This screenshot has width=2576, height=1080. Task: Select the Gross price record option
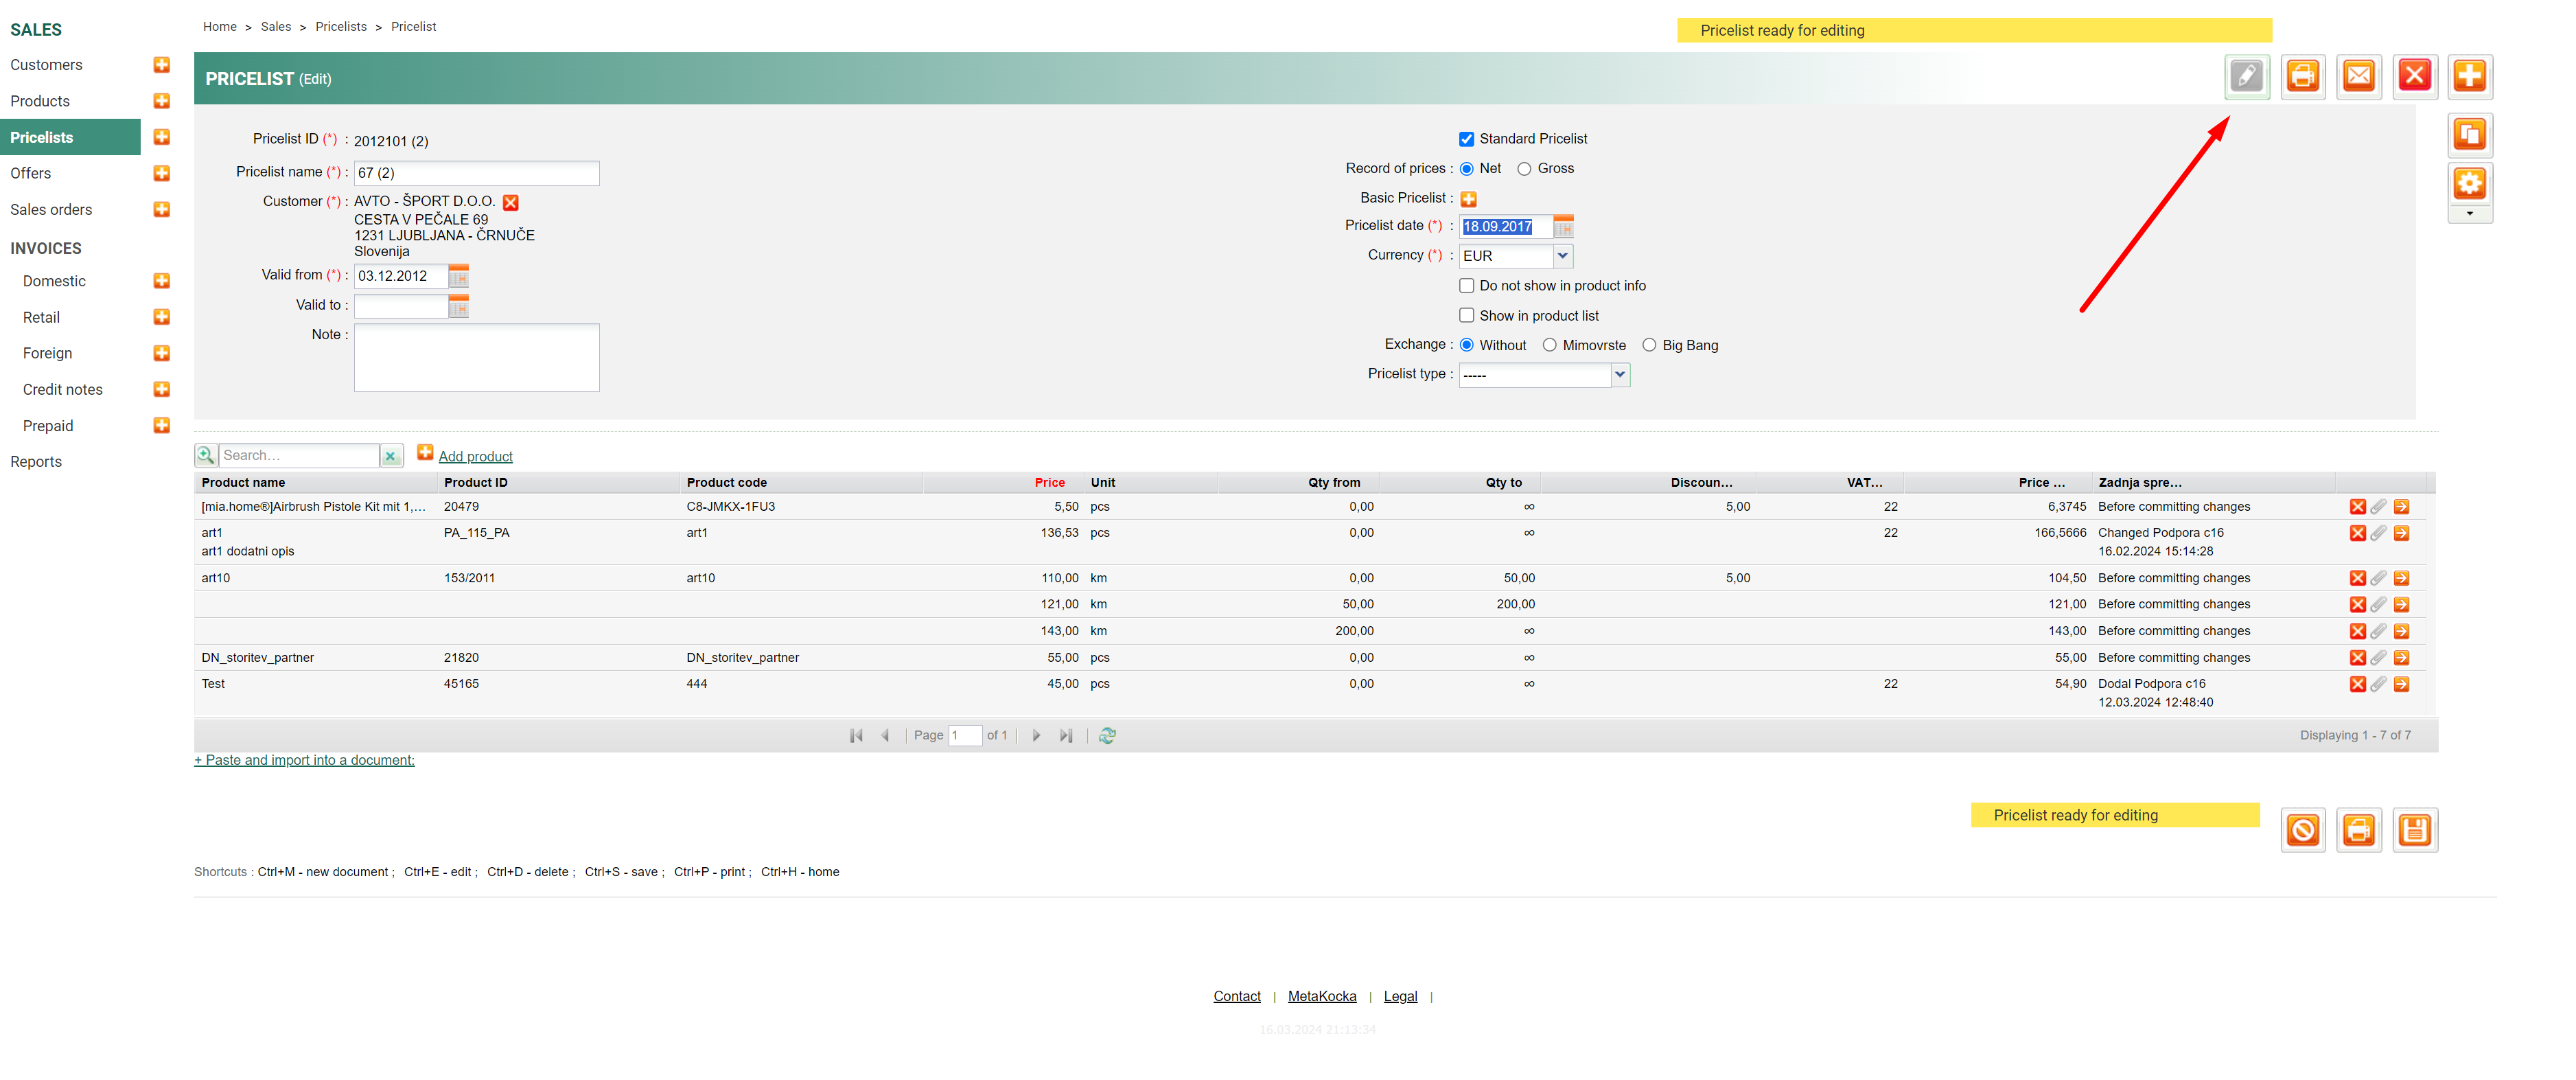[1524, 169]
